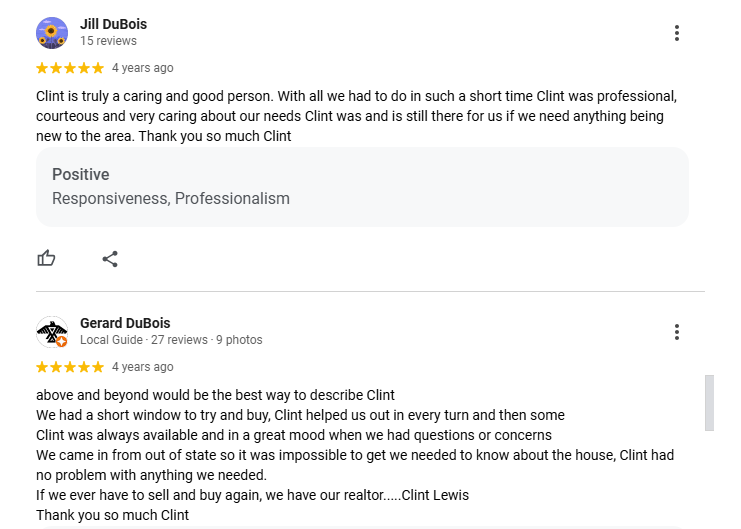Viewport: 741px width, 529px height.
Task: Open Jill DuBois's reviewer profile name
Action: pos(113,24)
